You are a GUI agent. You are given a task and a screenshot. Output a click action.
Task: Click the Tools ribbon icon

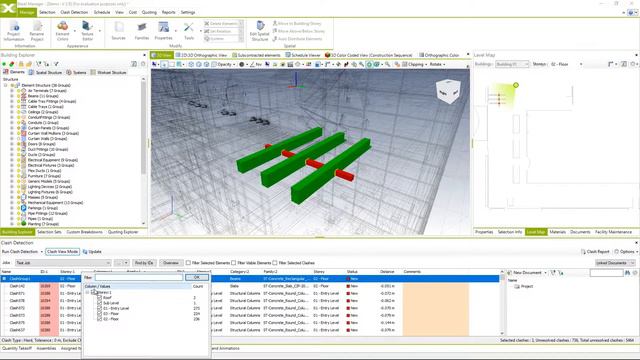click(189, 31)
